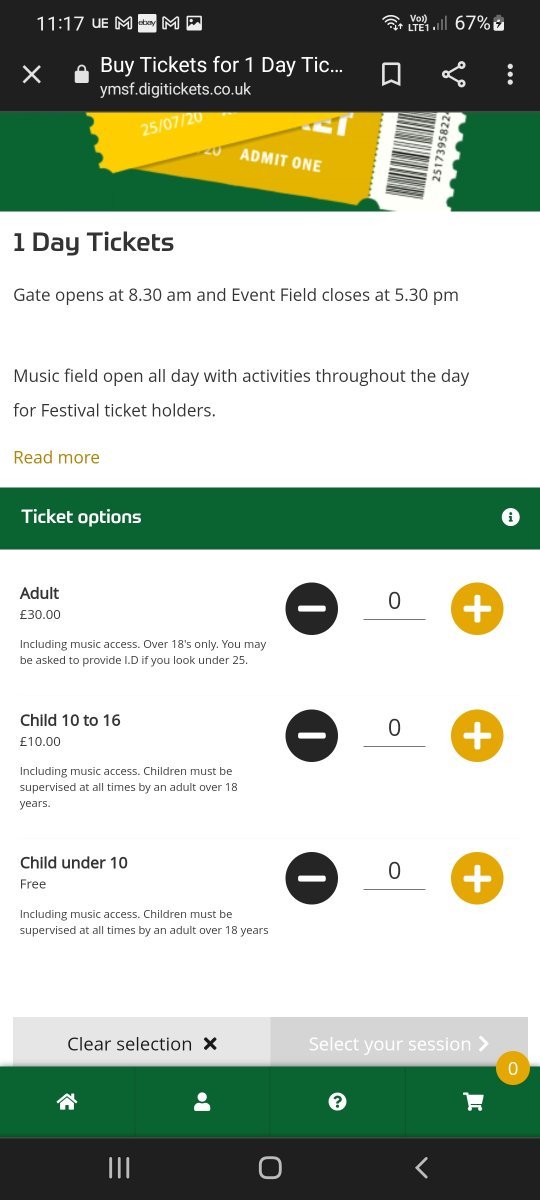Viewport: 540px width, 1200px height.
Task: Decrease the Child under 10 quantity
Action: point(312,879)
